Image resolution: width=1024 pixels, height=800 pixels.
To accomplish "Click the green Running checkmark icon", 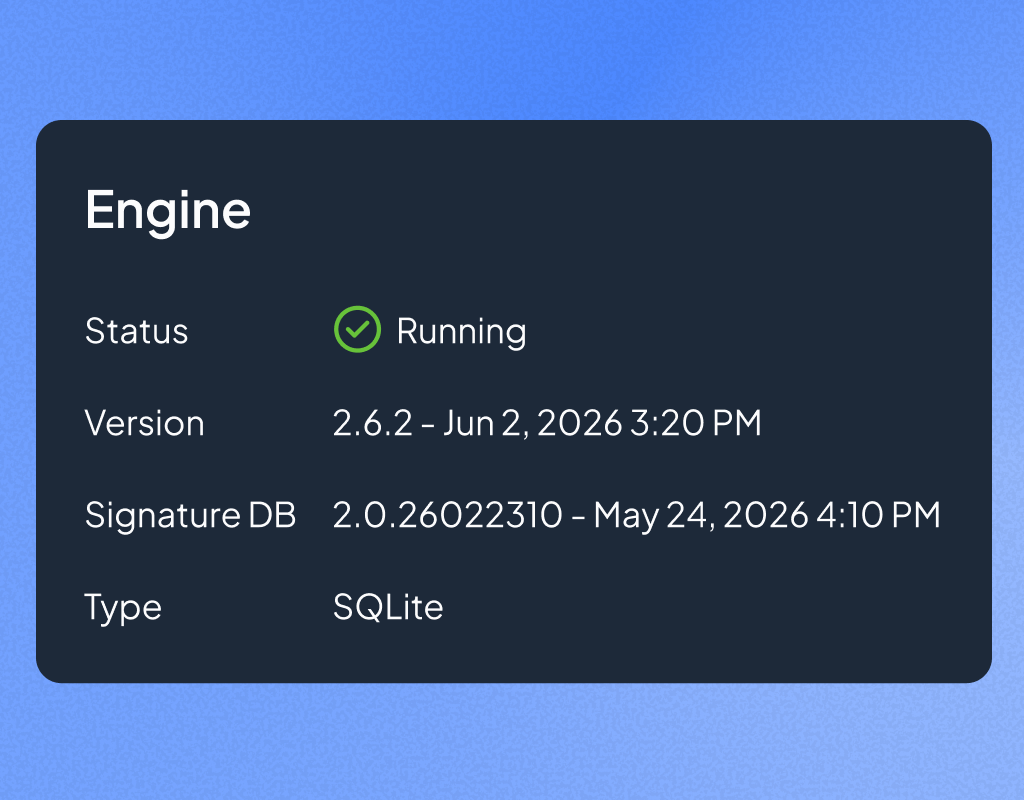I will (357, 329).
